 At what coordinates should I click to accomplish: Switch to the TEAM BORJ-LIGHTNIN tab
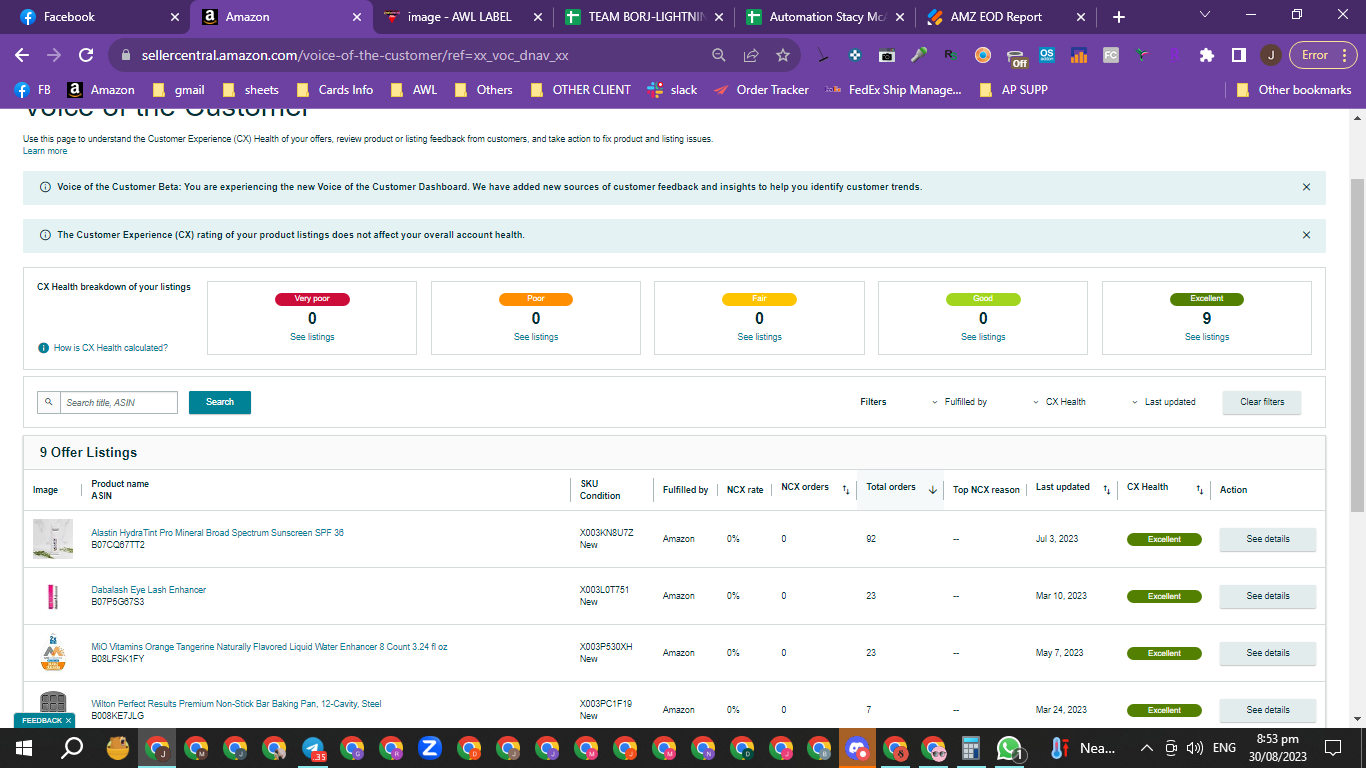(x=643, y=17)
